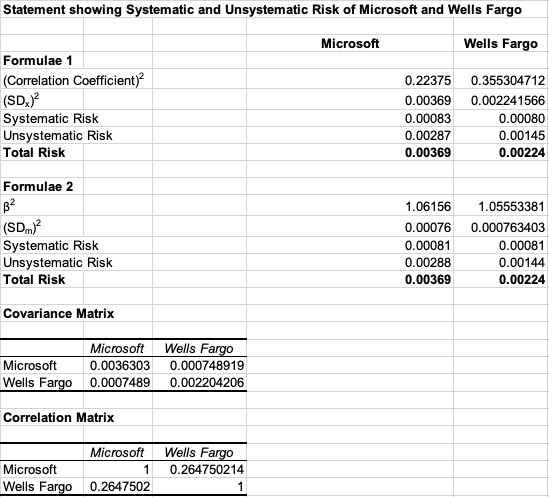Select 'Systematic Risk' label under Formulae 2

(51, 246)
